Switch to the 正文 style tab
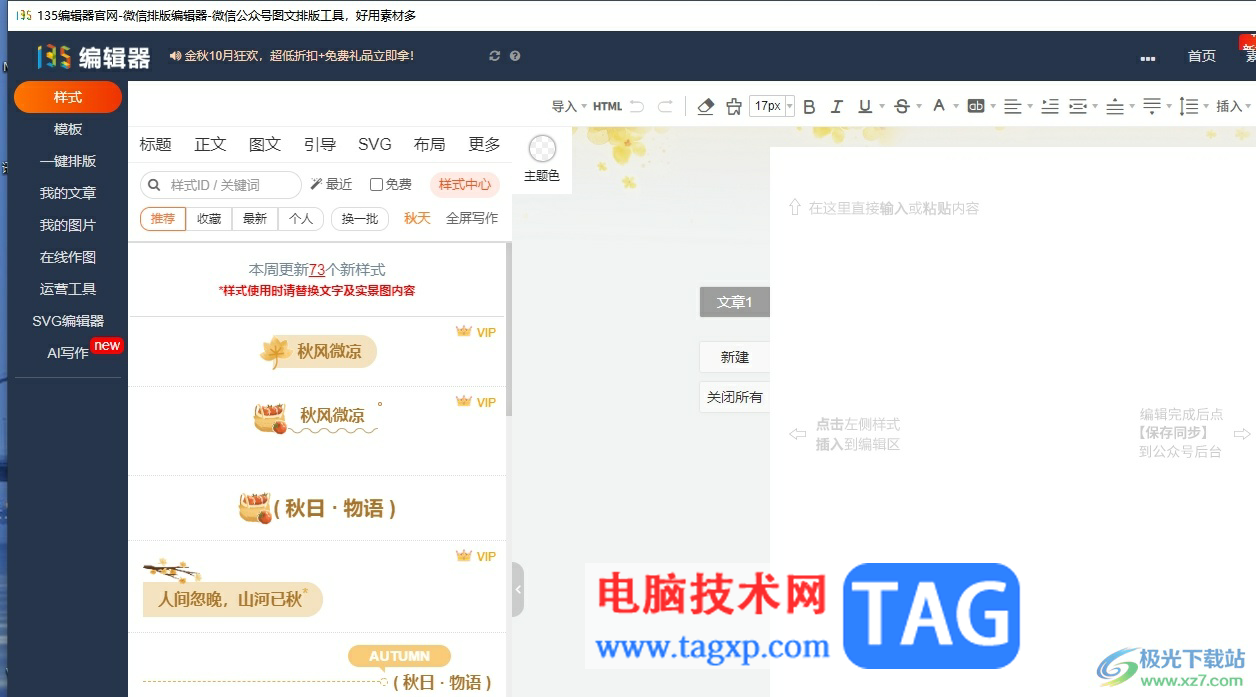Viewport: 1256px width, 697px height. click(x=210, y=144)
